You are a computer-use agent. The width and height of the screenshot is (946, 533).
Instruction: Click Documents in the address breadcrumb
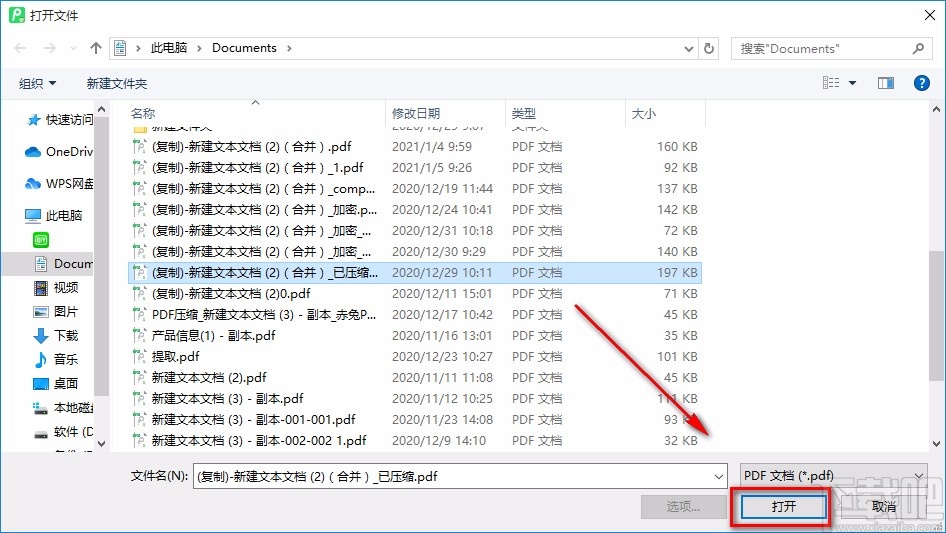244,48
